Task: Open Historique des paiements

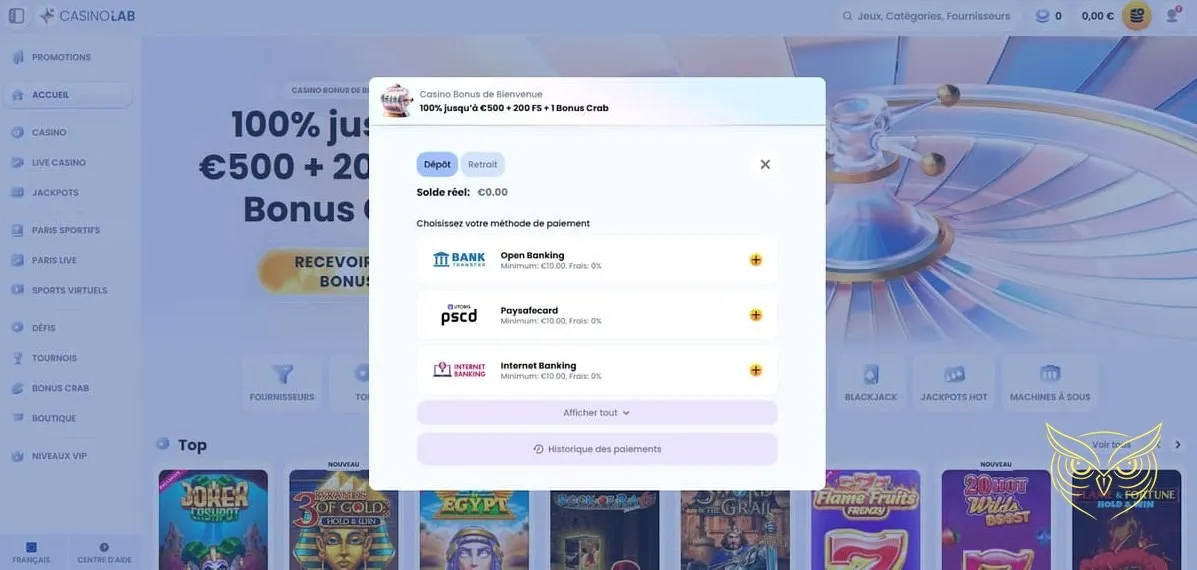Action: [597, 449]
